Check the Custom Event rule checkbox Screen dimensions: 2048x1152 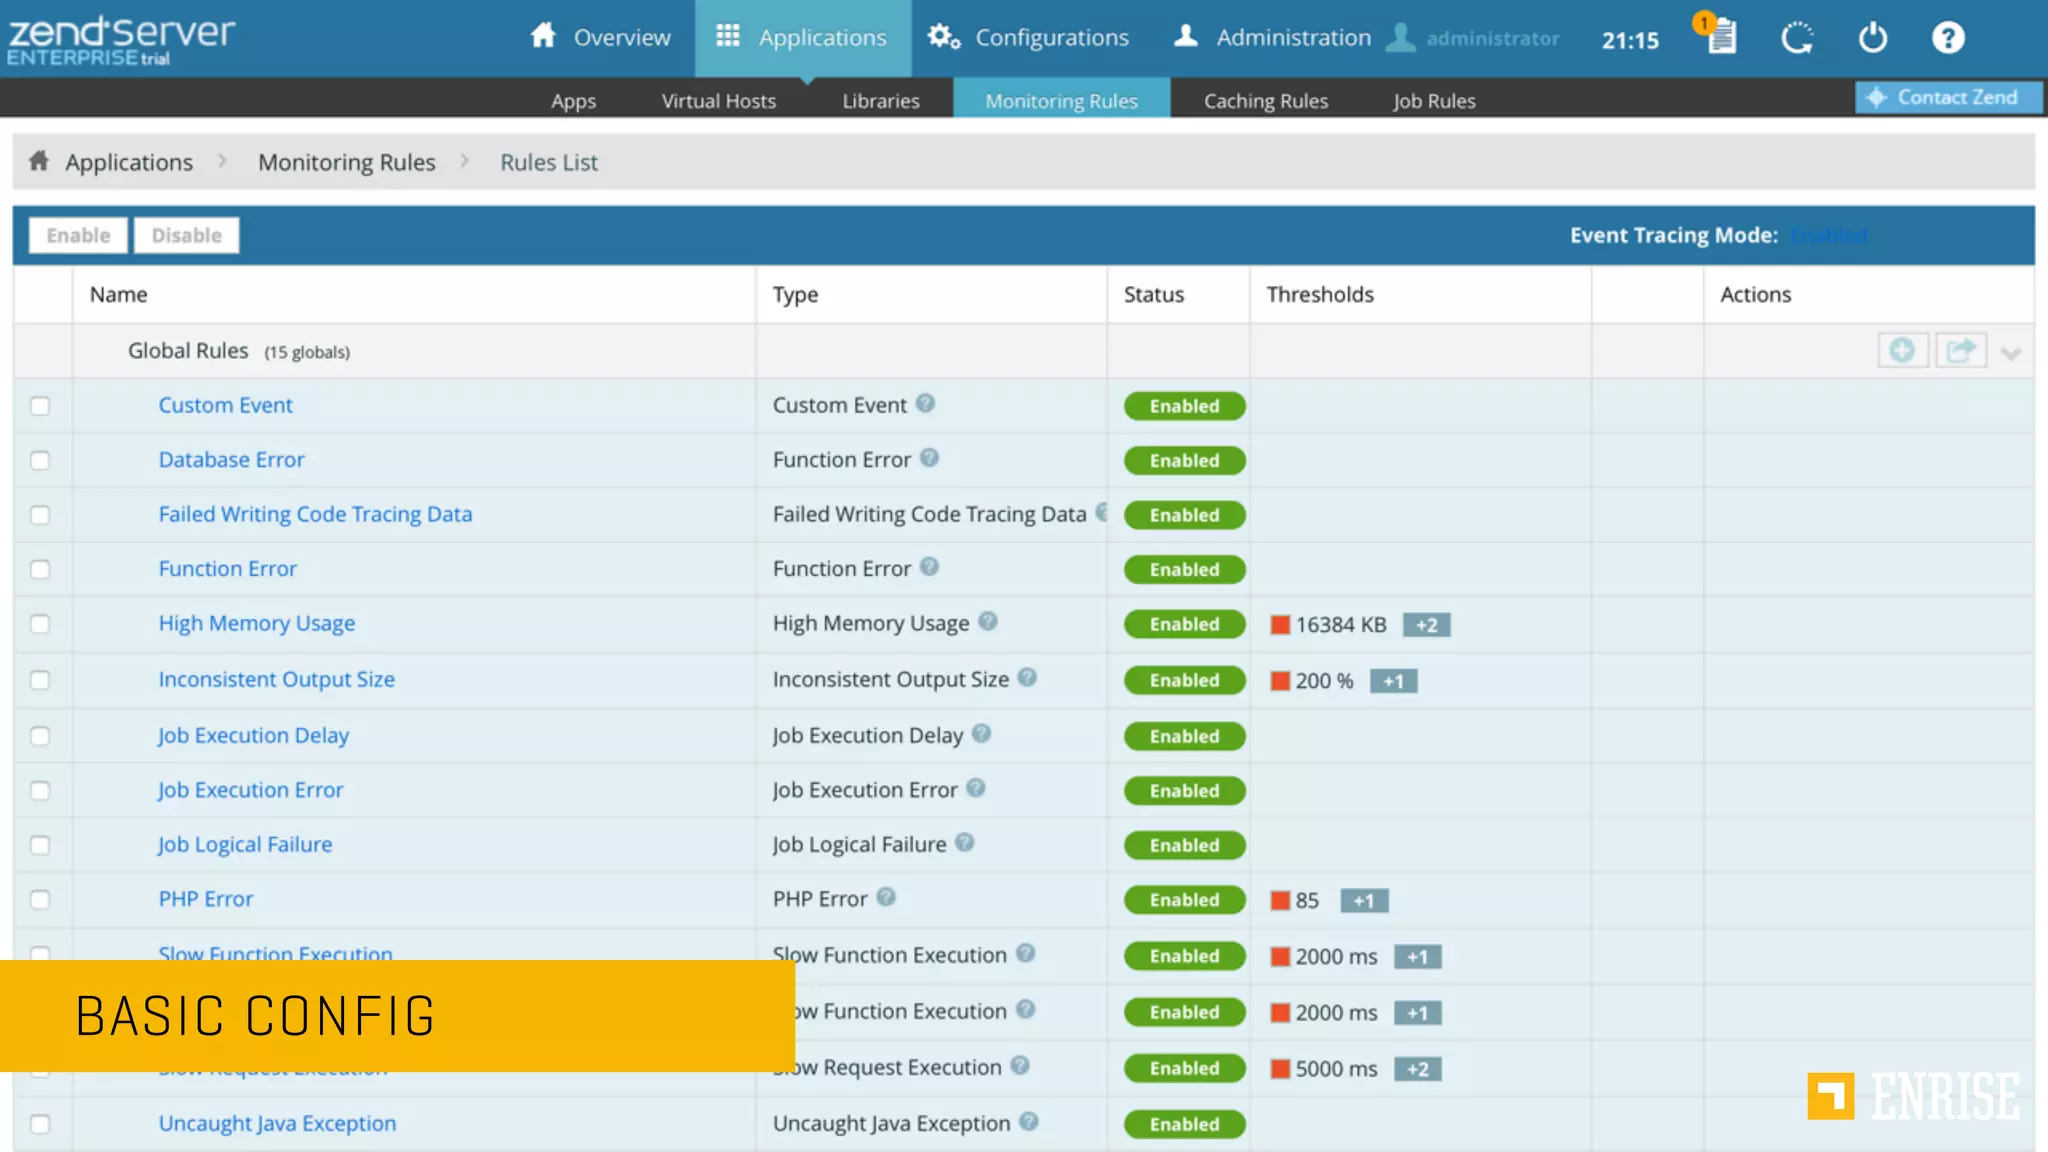(x=40, y=406)
